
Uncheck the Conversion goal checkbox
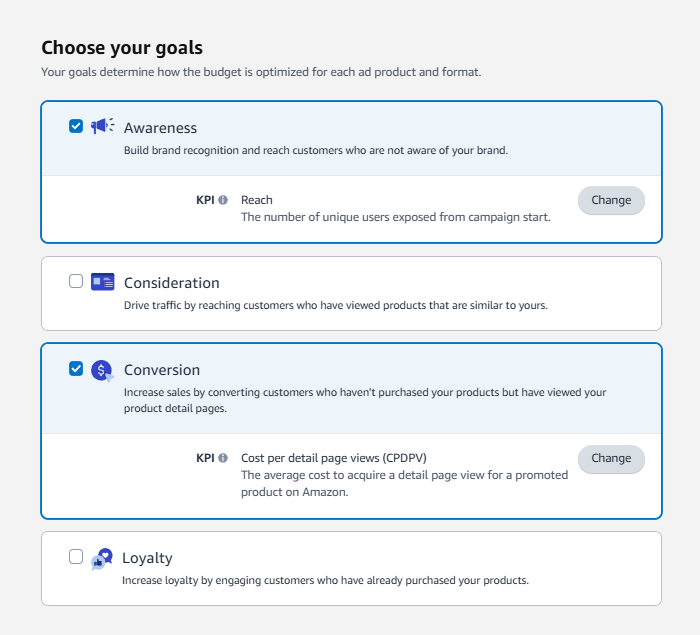click(76, 368)
